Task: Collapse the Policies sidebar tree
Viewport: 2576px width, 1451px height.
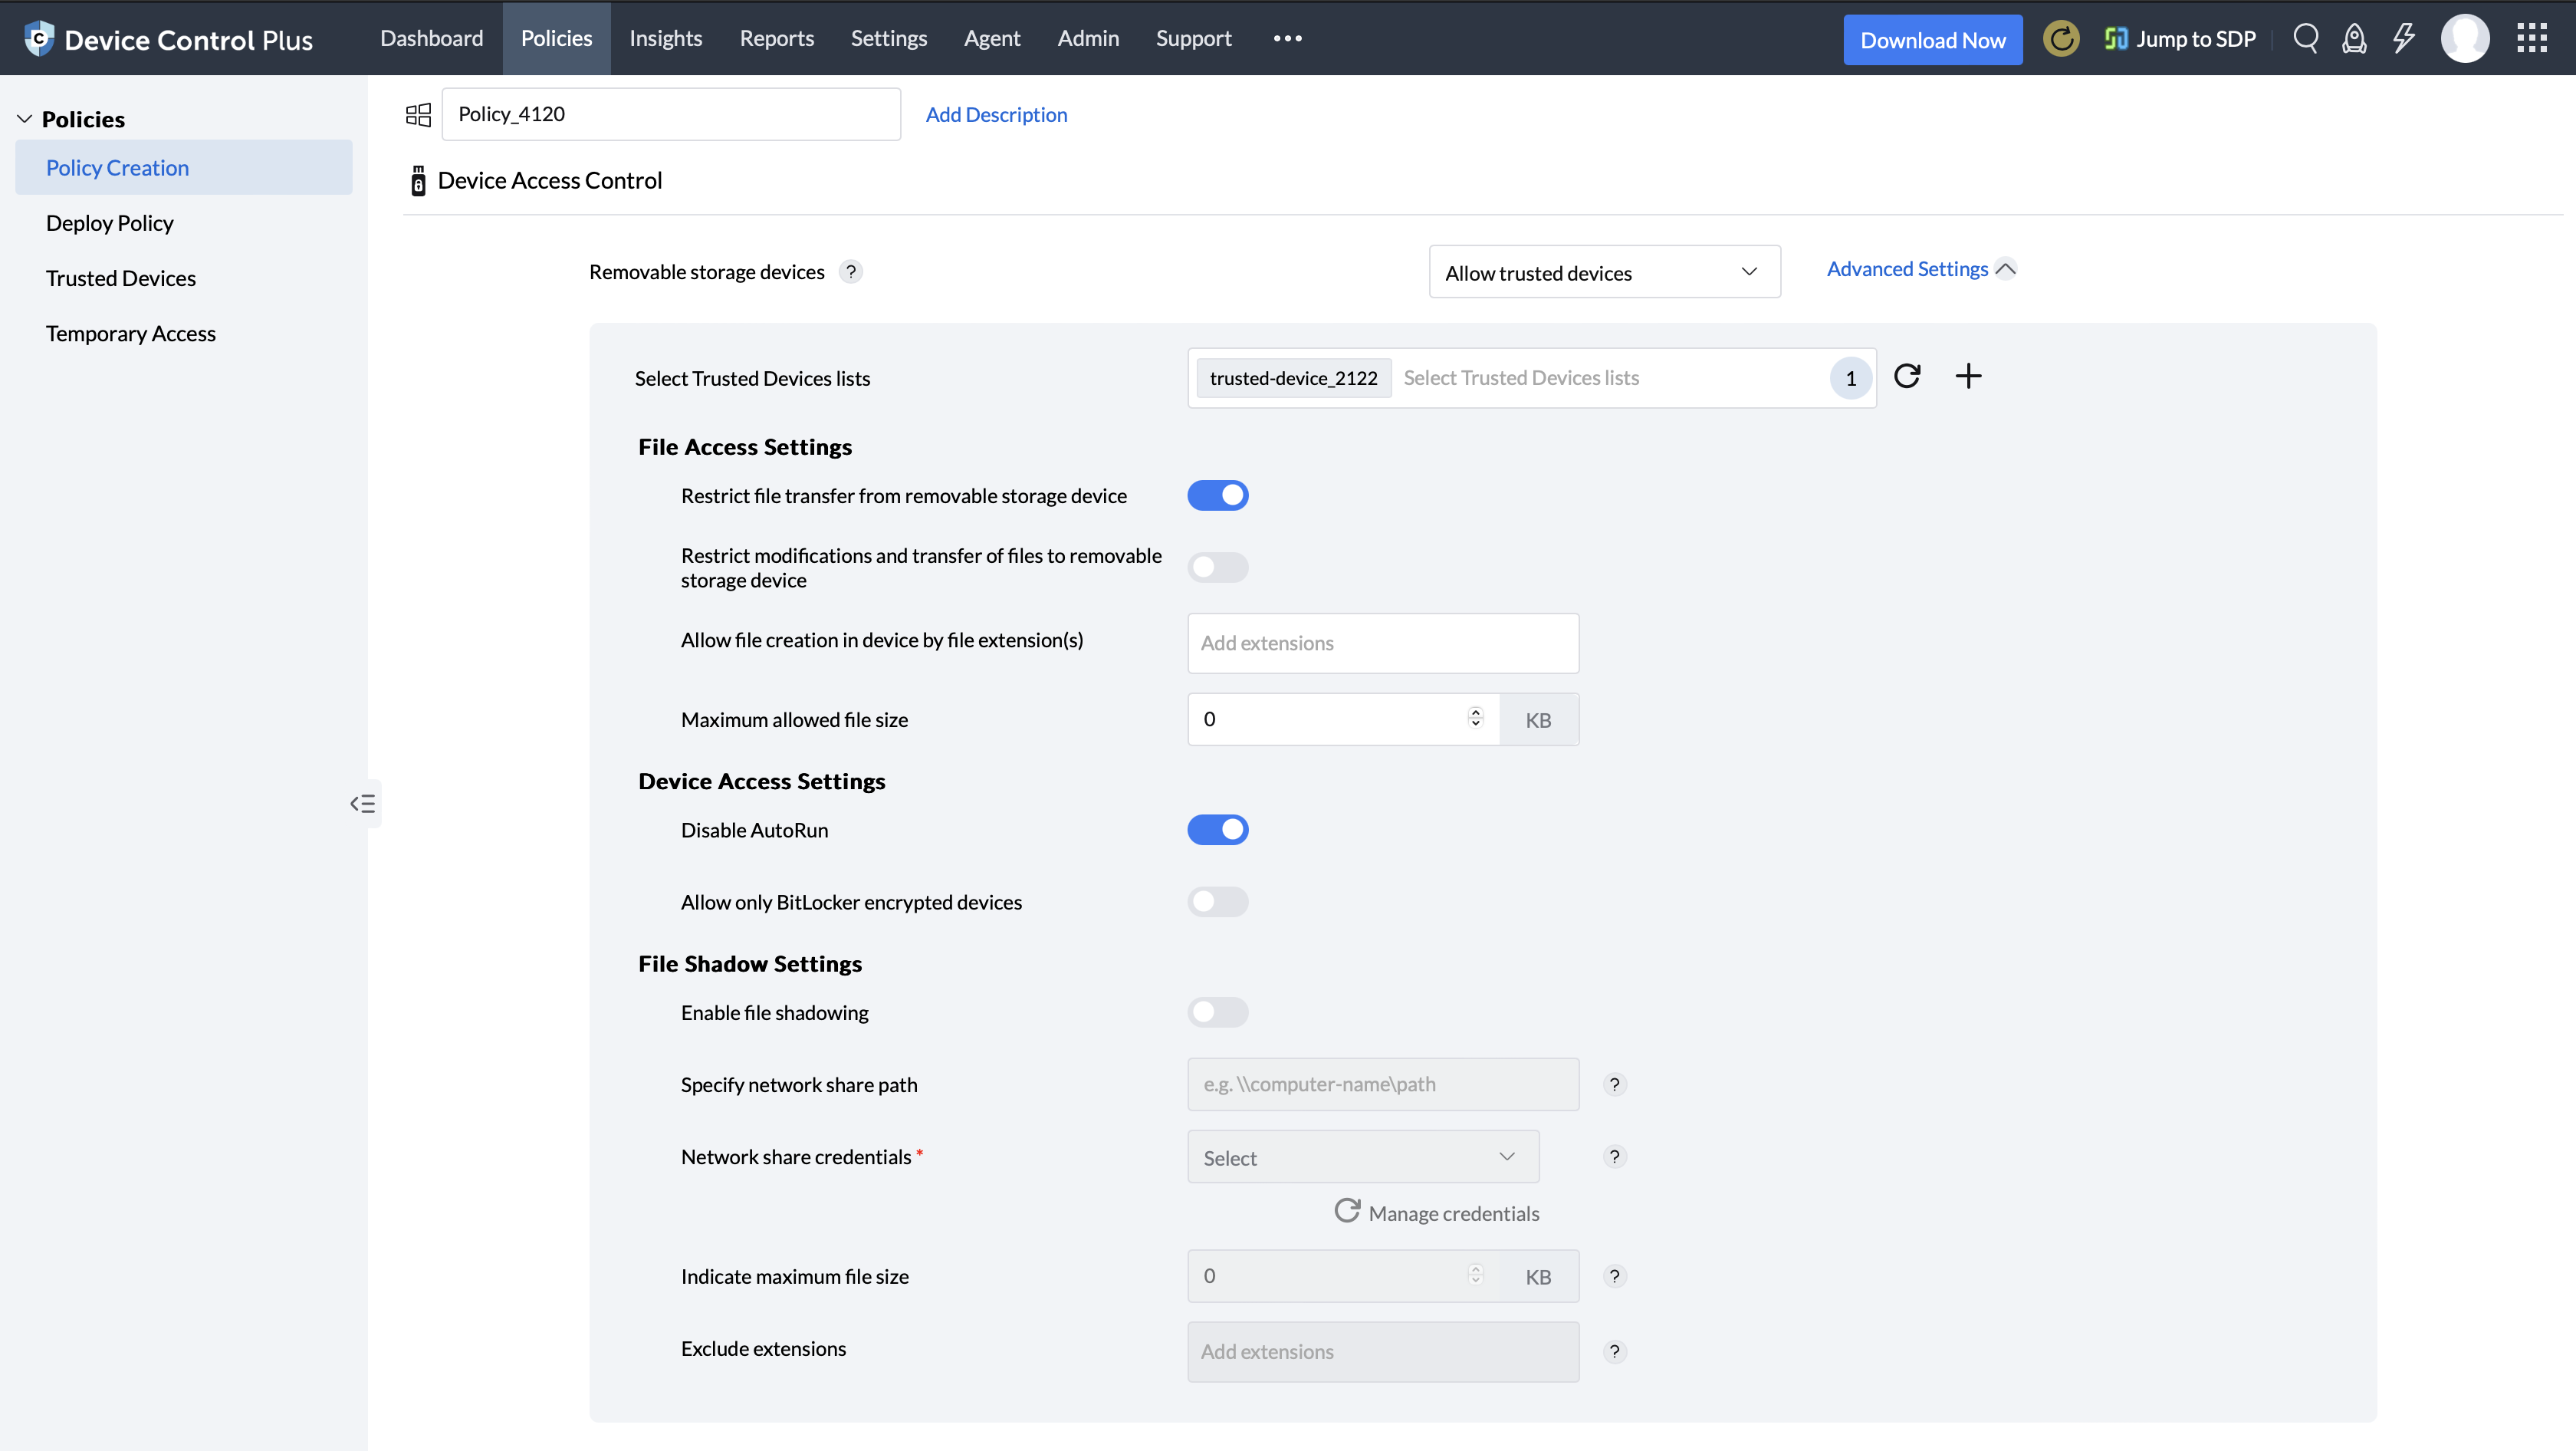Action: click(x=25, y=119)
